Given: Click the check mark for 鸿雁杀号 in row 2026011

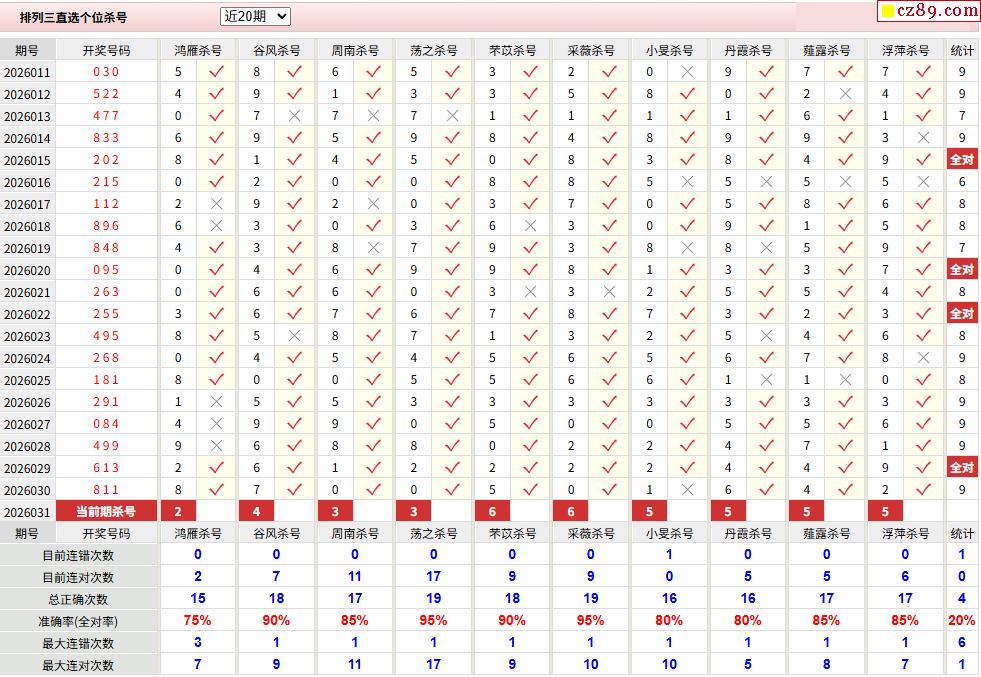Looking at the screenshot, I should point(216,72).
